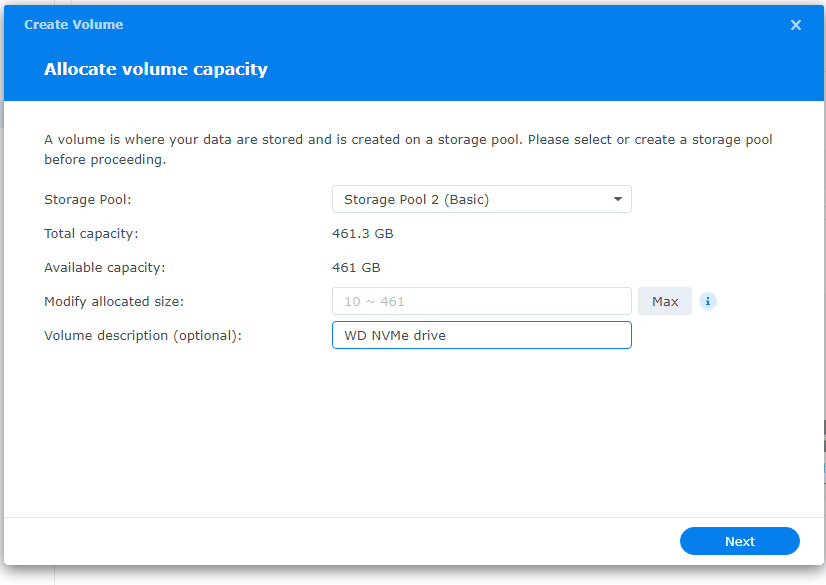The height and width of the screenshot is (585, 826).
Task: Click the Volume description (optional) label
Action: pyautogui.click(x=143, y=335)
